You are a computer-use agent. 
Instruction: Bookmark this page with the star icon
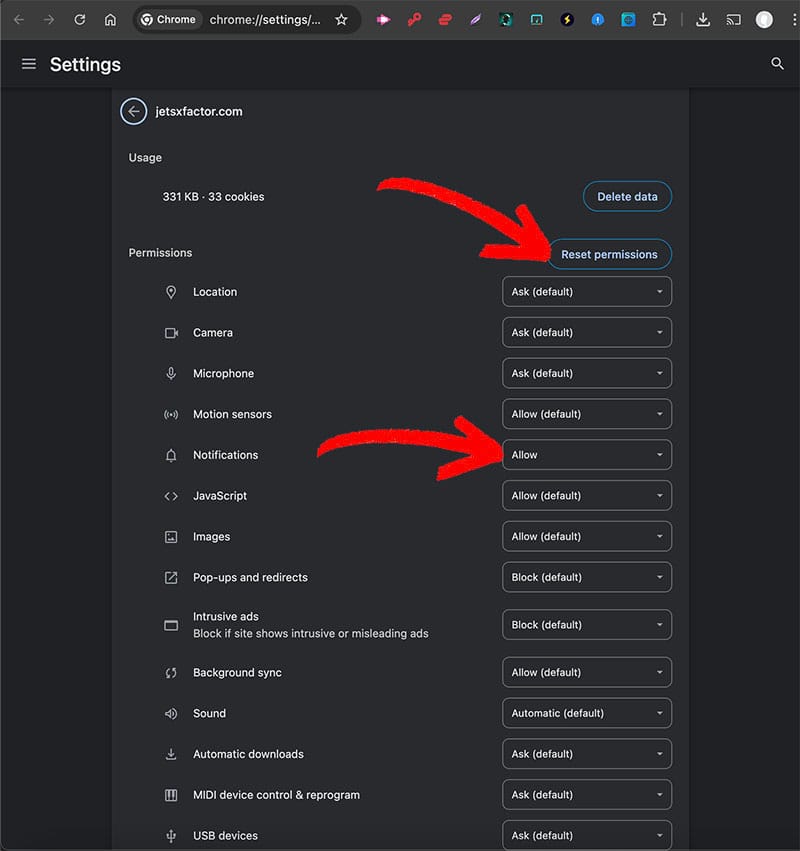(x=341, y=19)
